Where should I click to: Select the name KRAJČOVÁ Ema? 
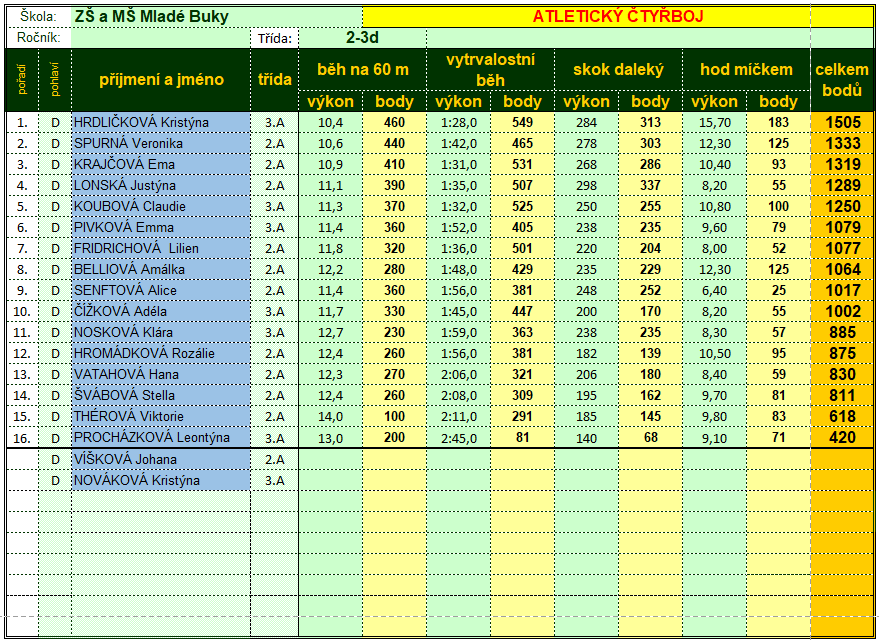point(161,165)
